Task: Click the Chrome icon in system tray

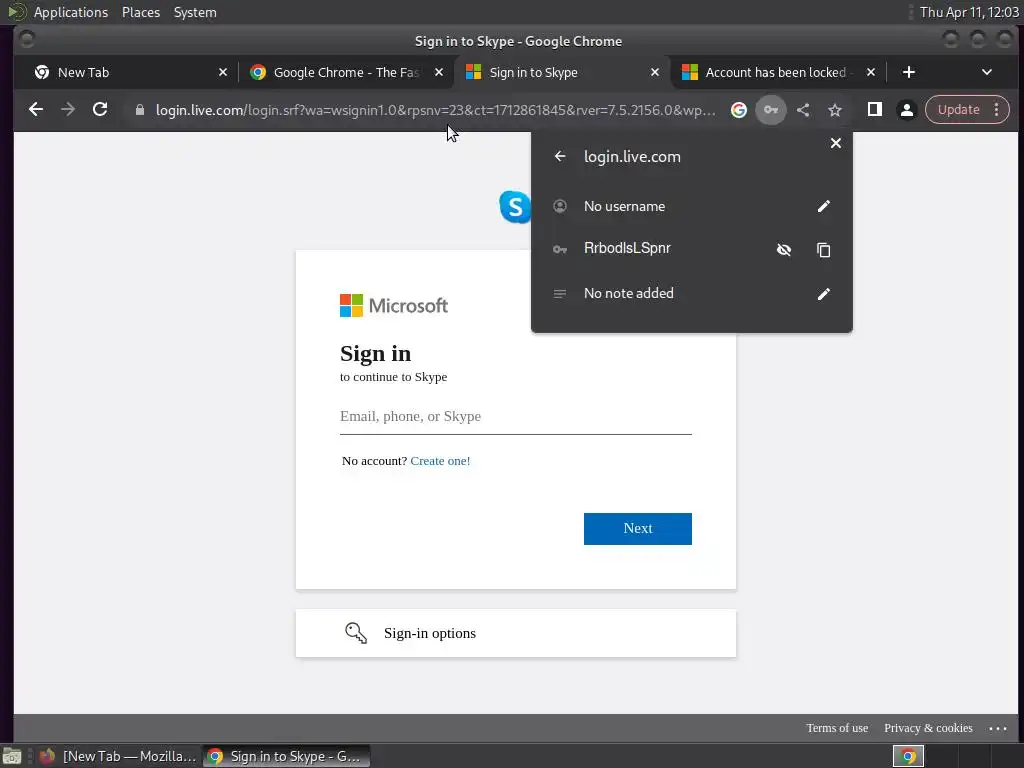Action: (x=908, y=756)
